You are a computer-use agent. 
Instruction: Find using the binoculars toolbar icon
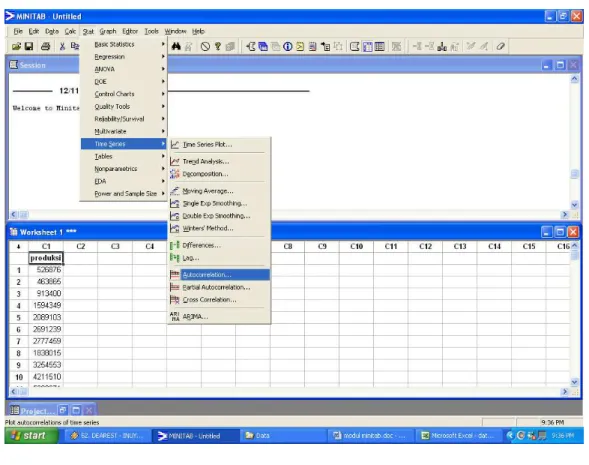coord(176,46)
